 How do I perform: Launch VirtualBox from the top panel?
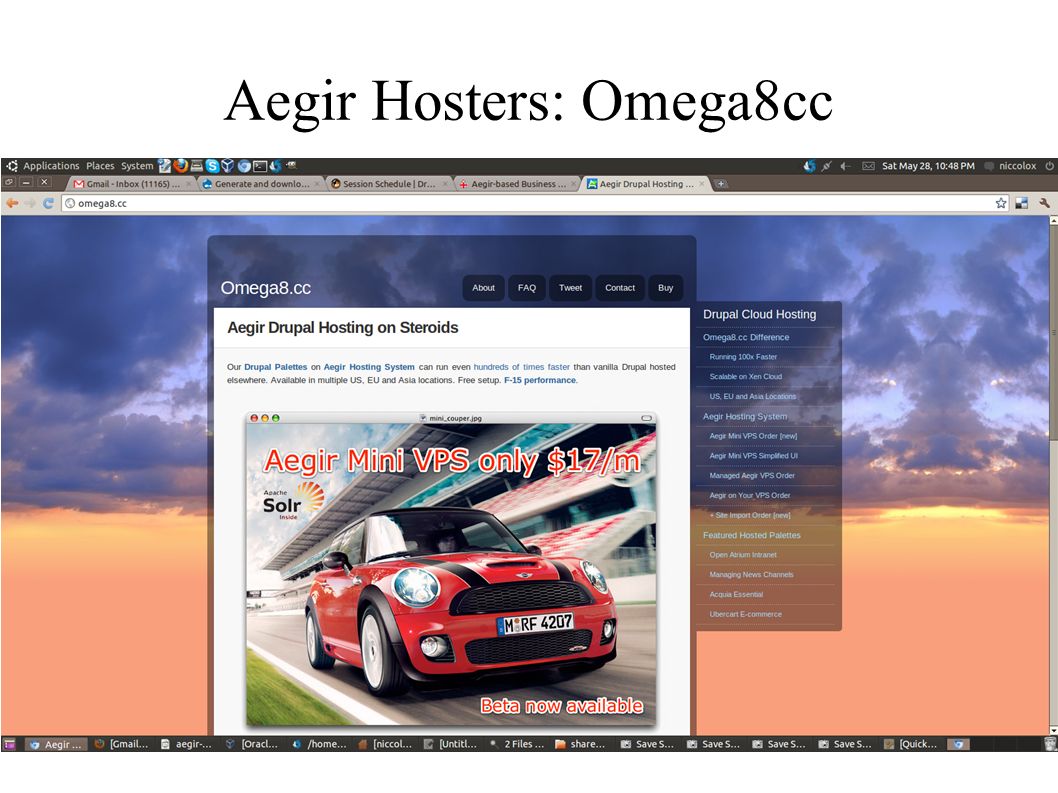pos(228,165)
